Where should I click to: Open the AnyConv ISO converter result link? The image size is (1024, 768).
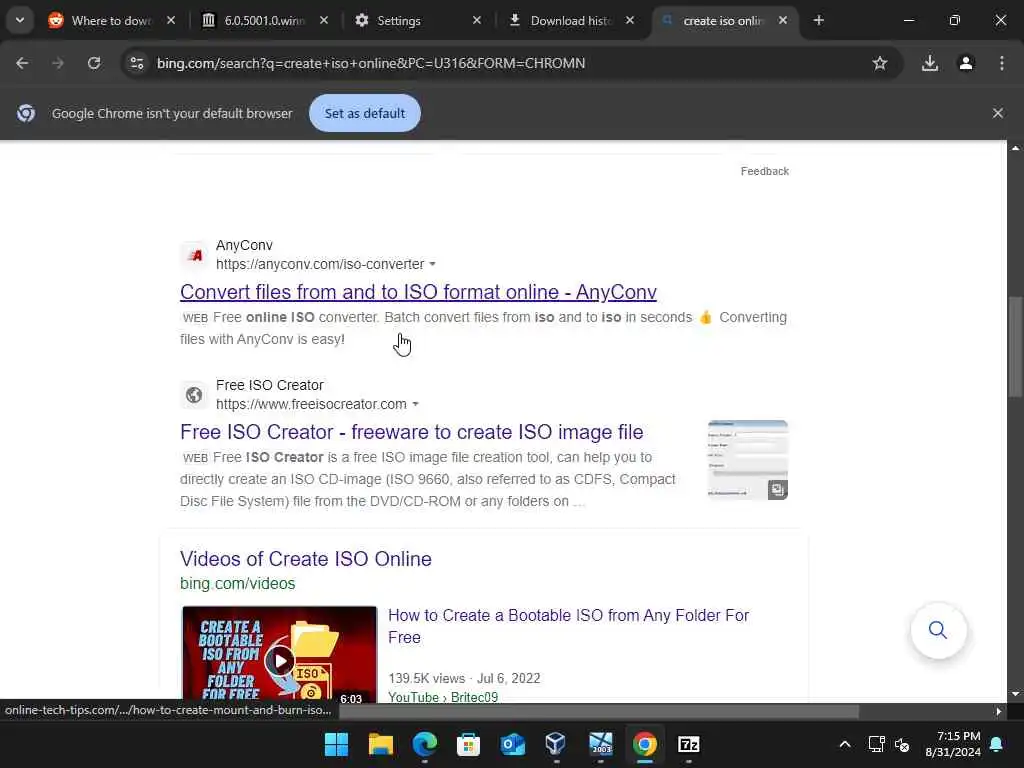[418, 292]
